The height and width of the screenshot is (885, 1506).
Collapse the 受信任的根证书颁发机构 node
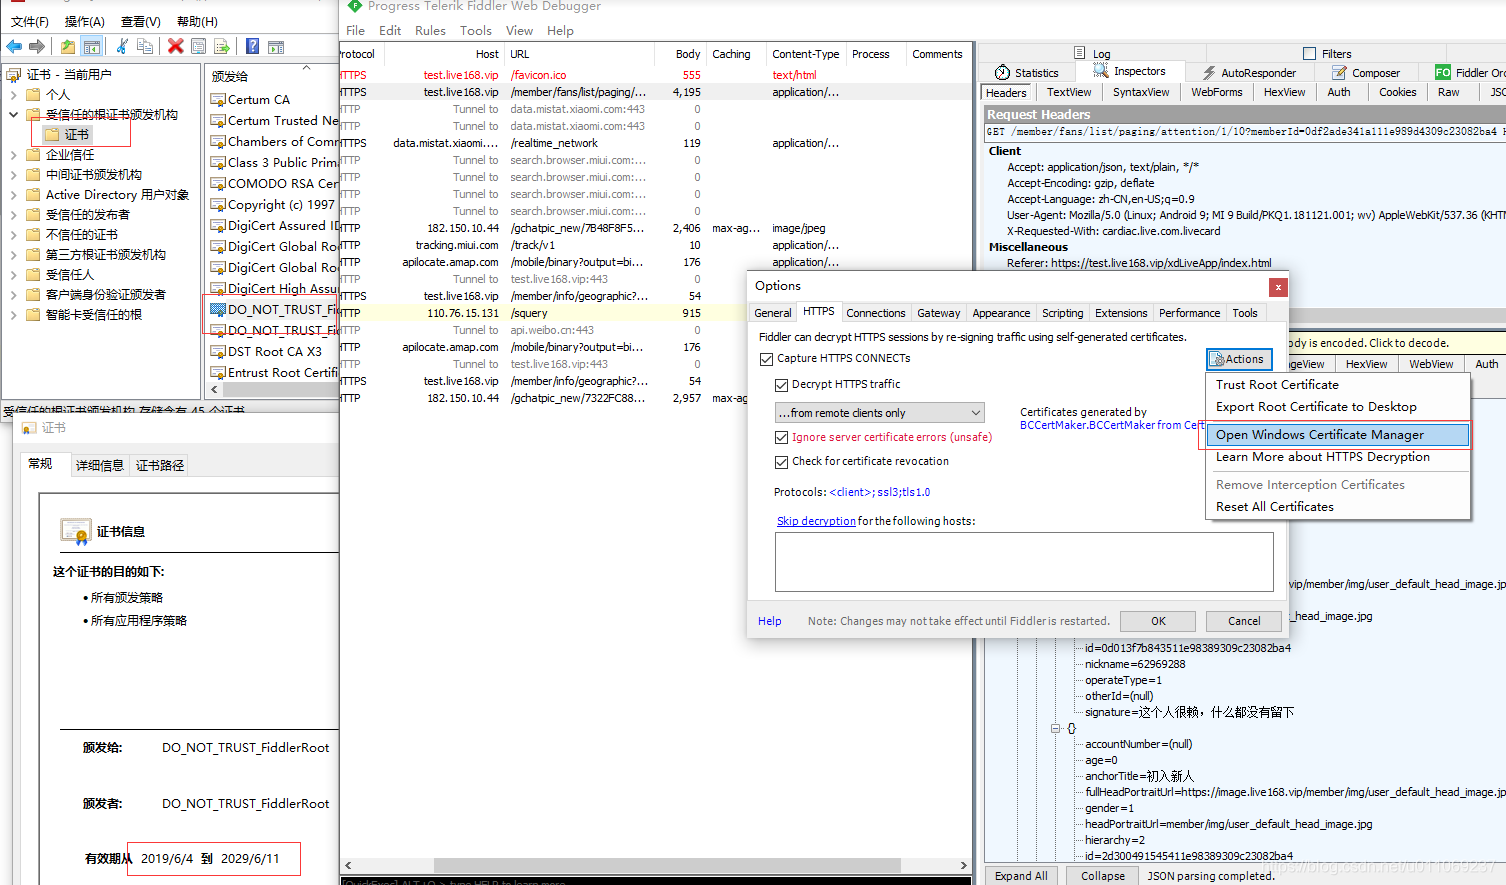13,114
